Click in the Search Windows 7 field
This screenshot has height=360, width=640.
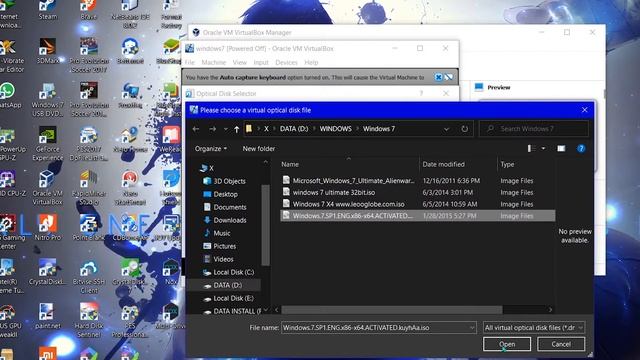[x=534, y=129]
